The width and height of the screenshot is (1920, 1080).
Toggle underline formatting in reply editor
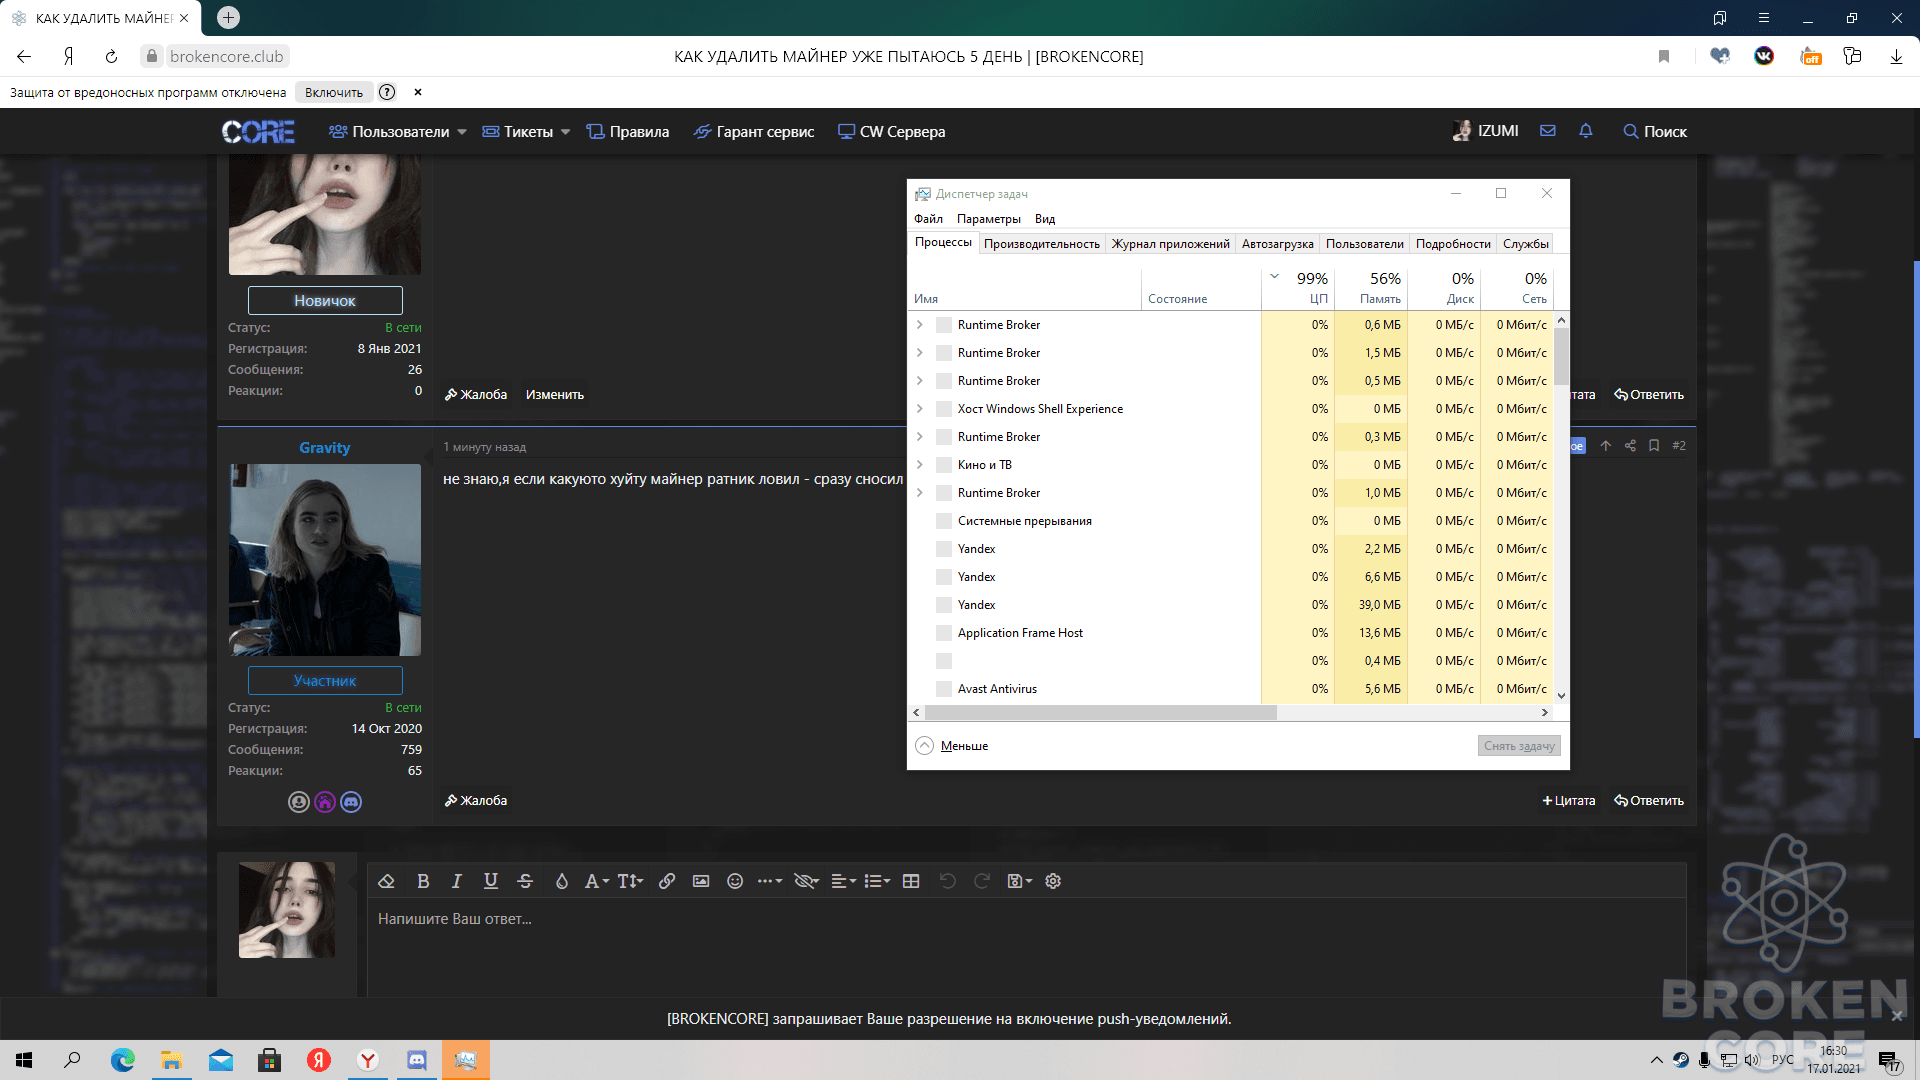pyautogui.click(x=491, y=881)
